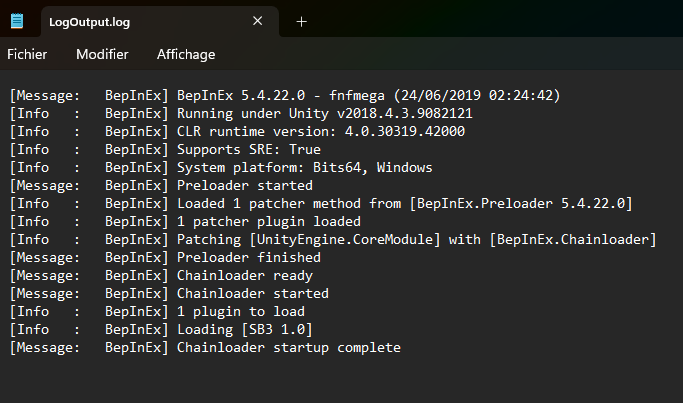This screenshot has height=403, width=683.
Task: Place cursor on Supports SRE: True line
Action: click(263, 149)
